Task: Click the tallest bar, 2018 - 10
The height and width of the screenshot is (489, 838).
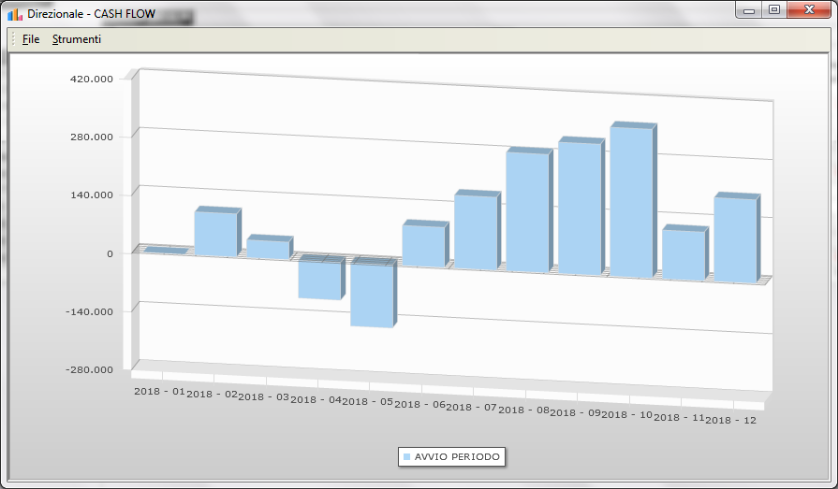Action: coord(633,200)
